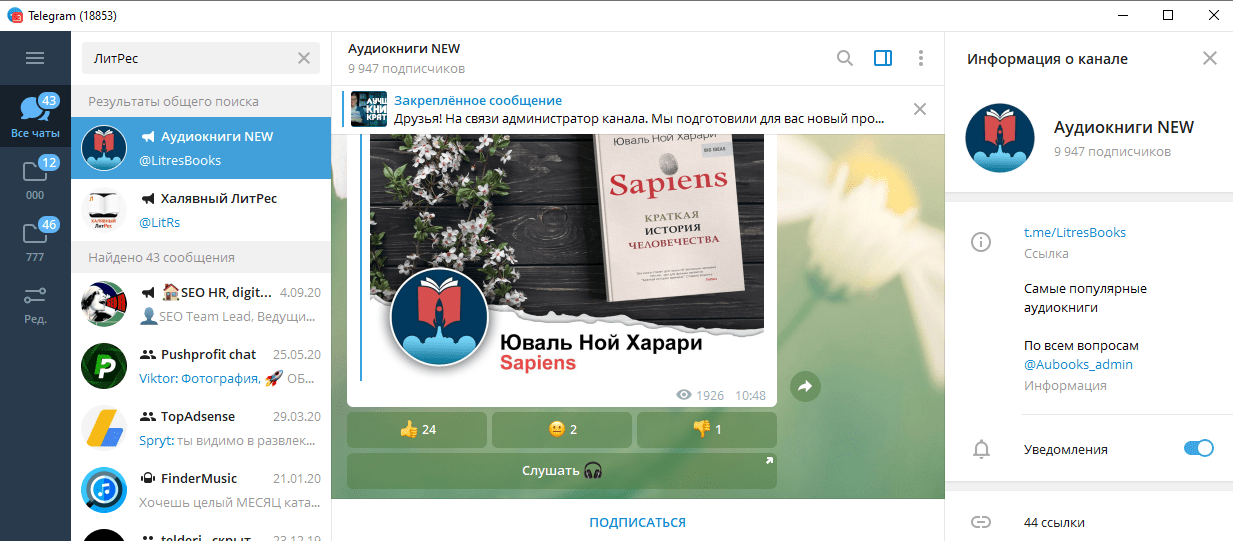The height and width of the screenshot is (541, 1233).
Task: Switch to the 000 chat folder
Action: coord(35,178)
